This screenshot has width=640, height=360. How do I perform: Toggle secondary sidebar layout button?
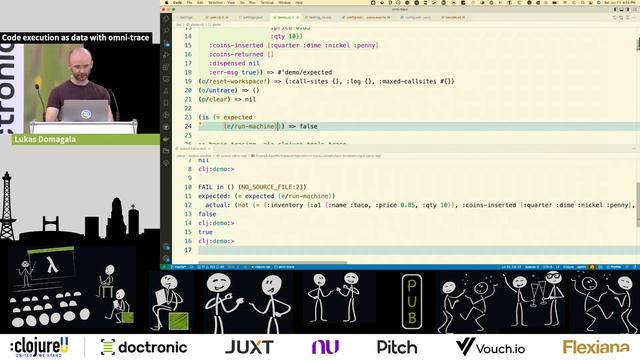click(x=627, y=10)
